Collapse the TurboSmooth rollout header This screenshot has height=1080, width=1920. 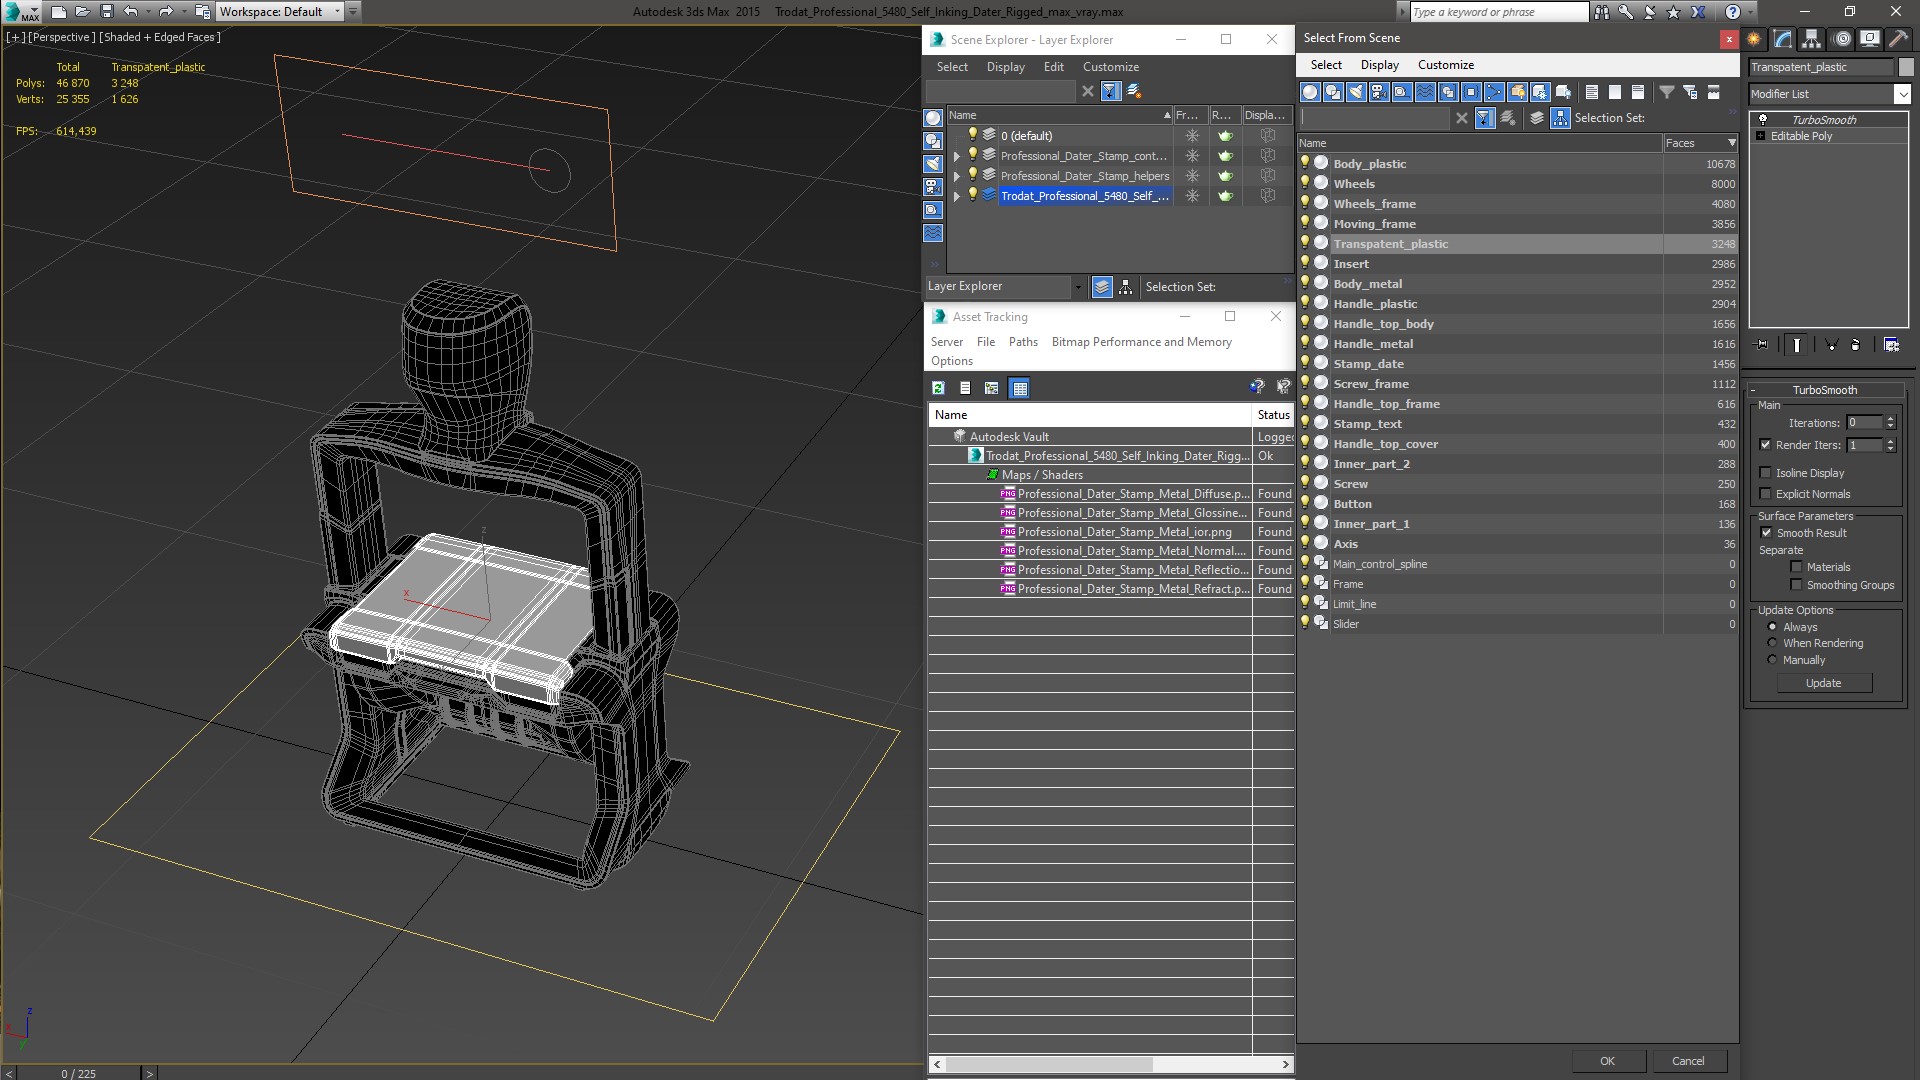point(1824,390)
